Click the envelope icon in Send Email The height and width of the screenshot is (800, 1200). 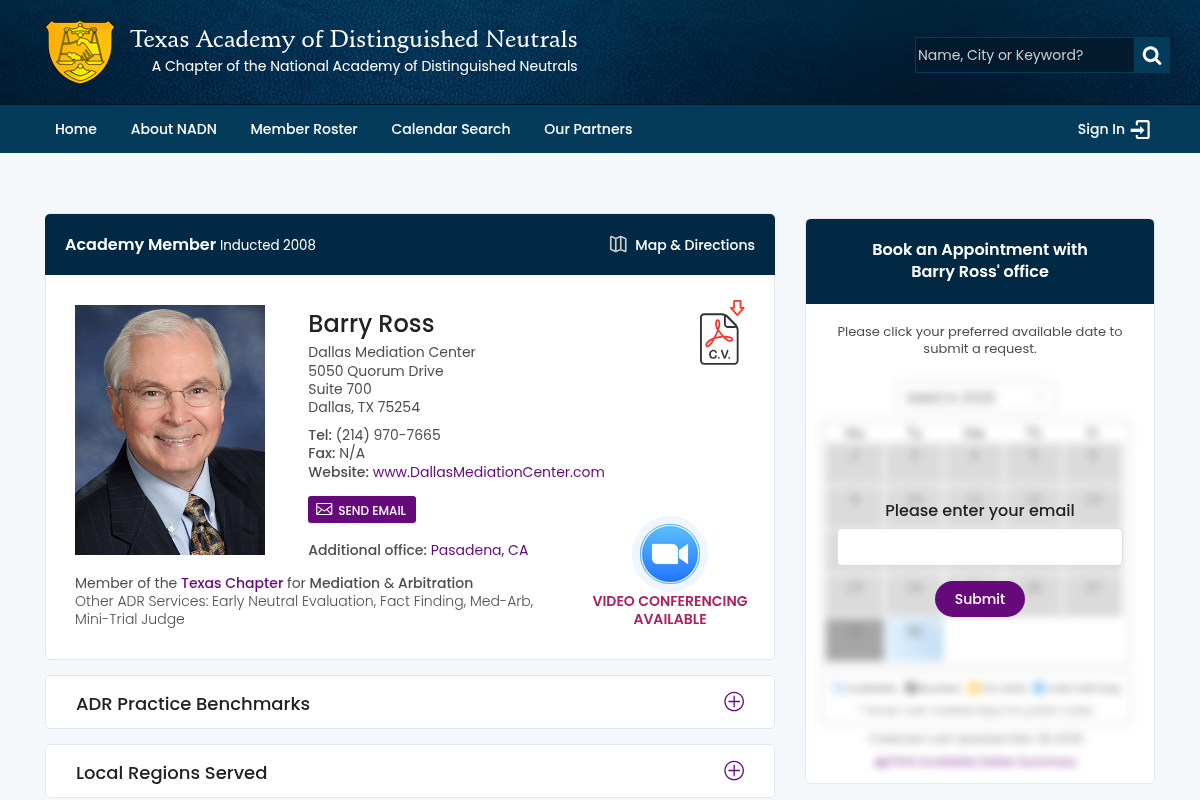[x=324, y=510]
